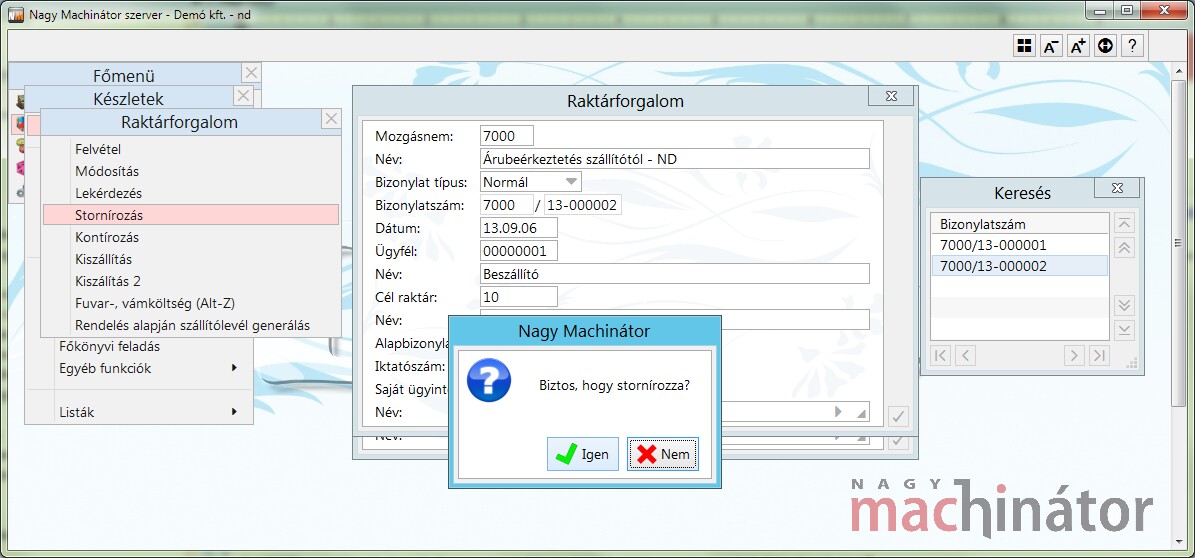Click page-up double chevron in Keresés

click(x=1125, y=248)
